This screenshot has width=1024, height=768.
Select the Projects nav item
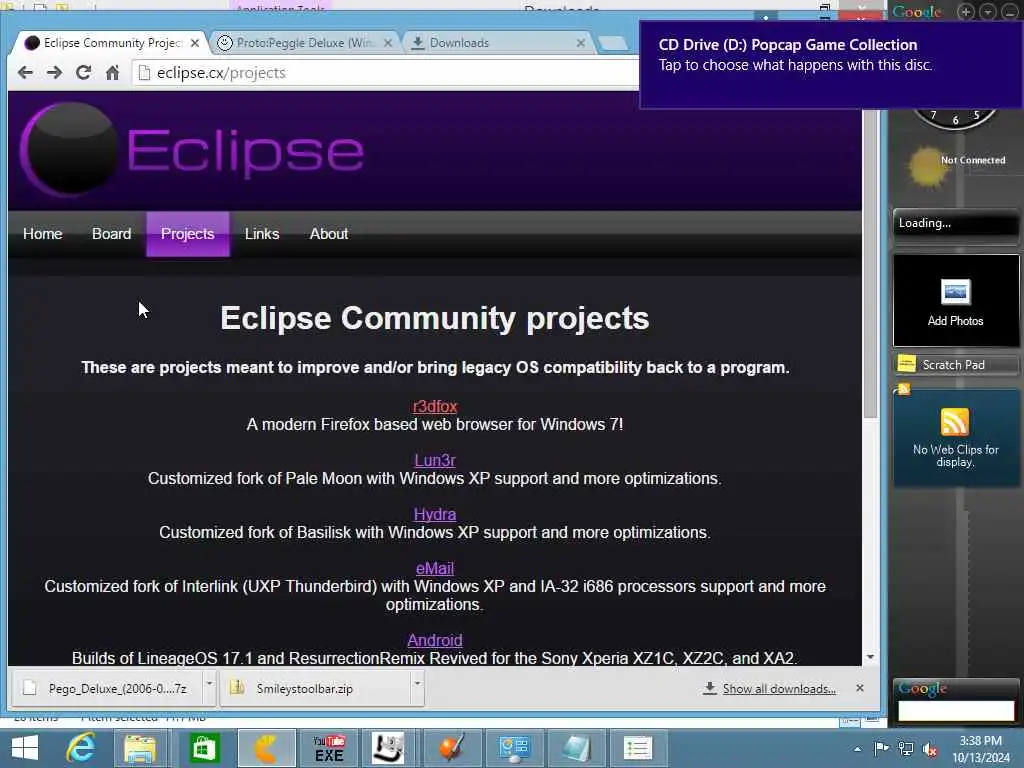point(187,234)
